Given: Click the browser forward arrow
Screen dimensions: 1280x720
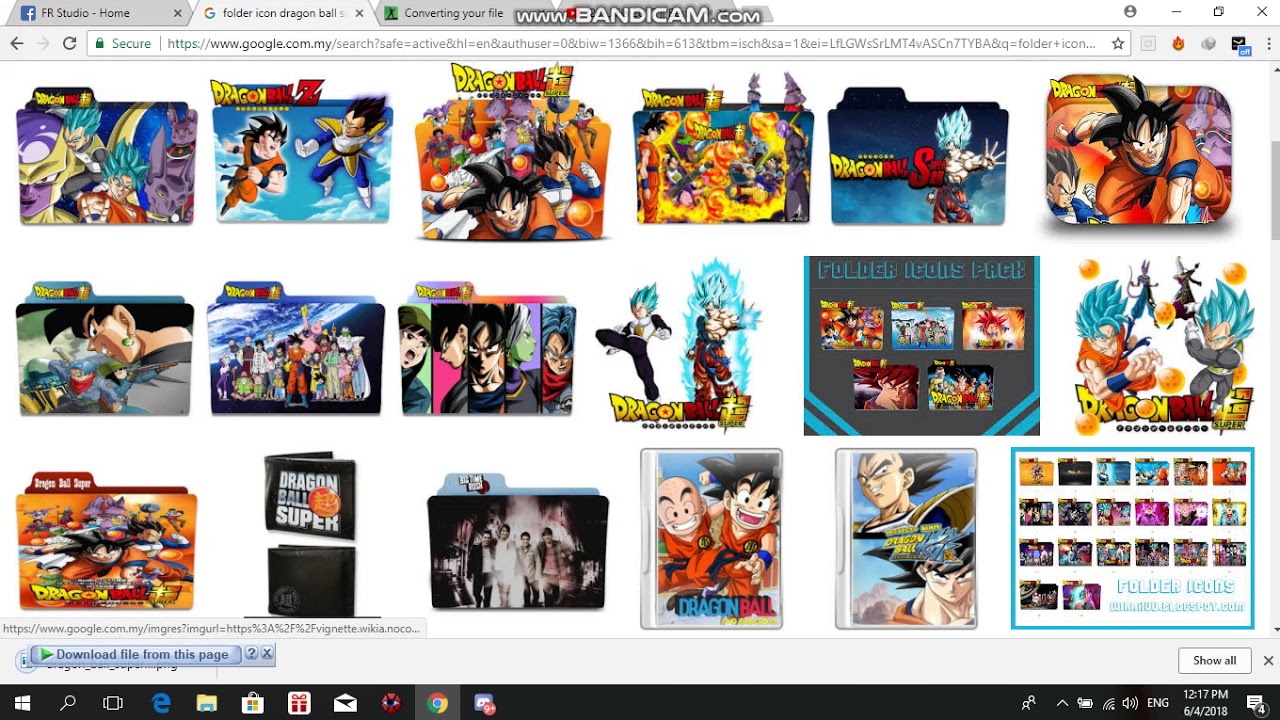Looking at the screenshot, I should pos(43,43).
